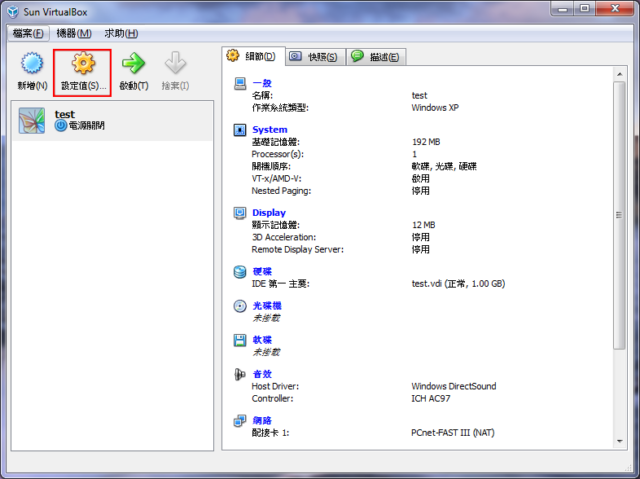
Task: Click the power-off state icon under test
Action: pyautogui.click(x=61, y=126)
